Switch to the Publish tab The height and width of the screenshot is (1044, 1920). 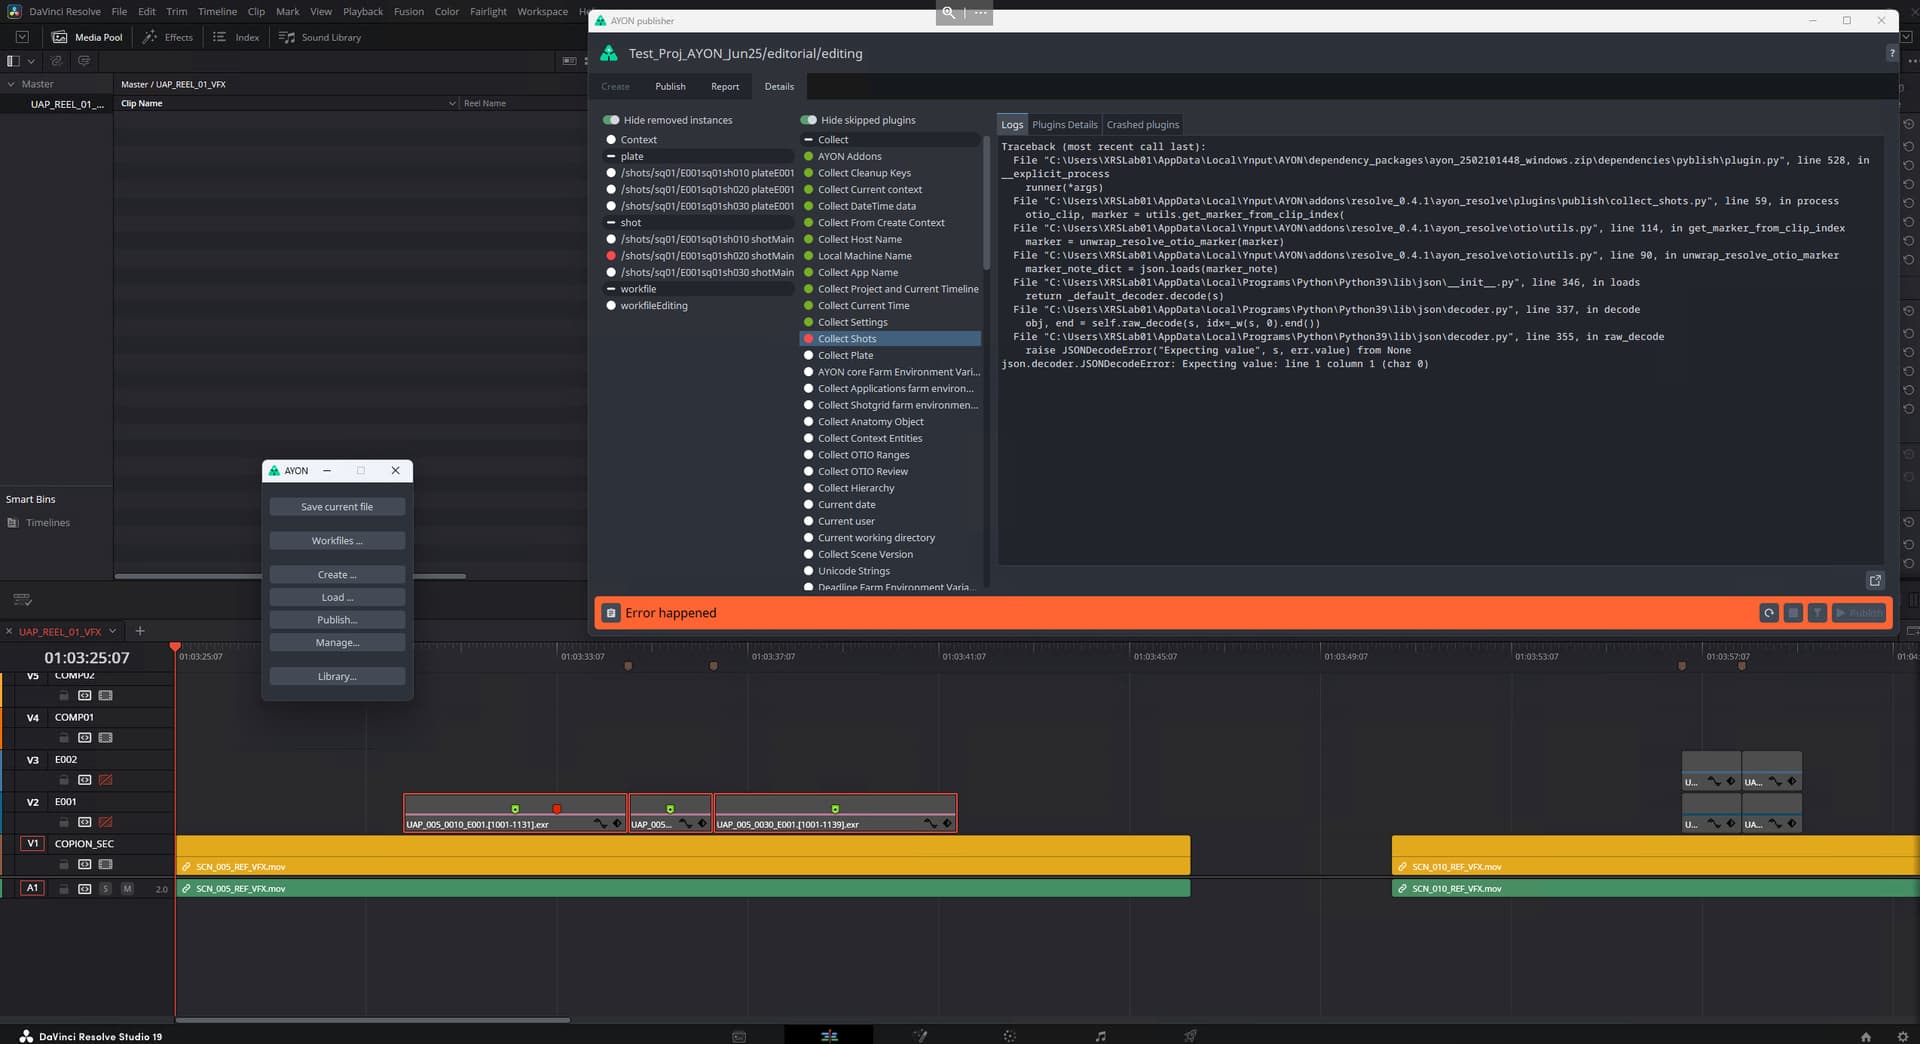click(670, 86)
